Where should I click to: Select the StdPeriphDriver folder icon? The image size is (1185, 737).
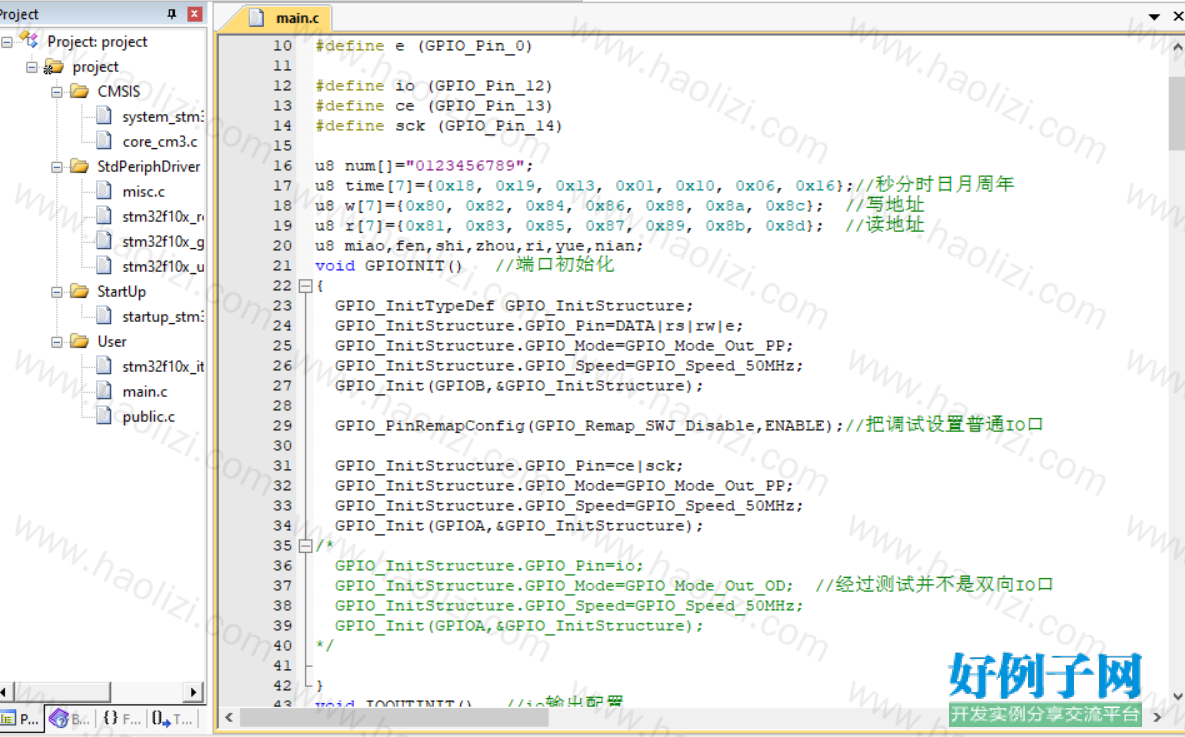click(x=79, y=166)
